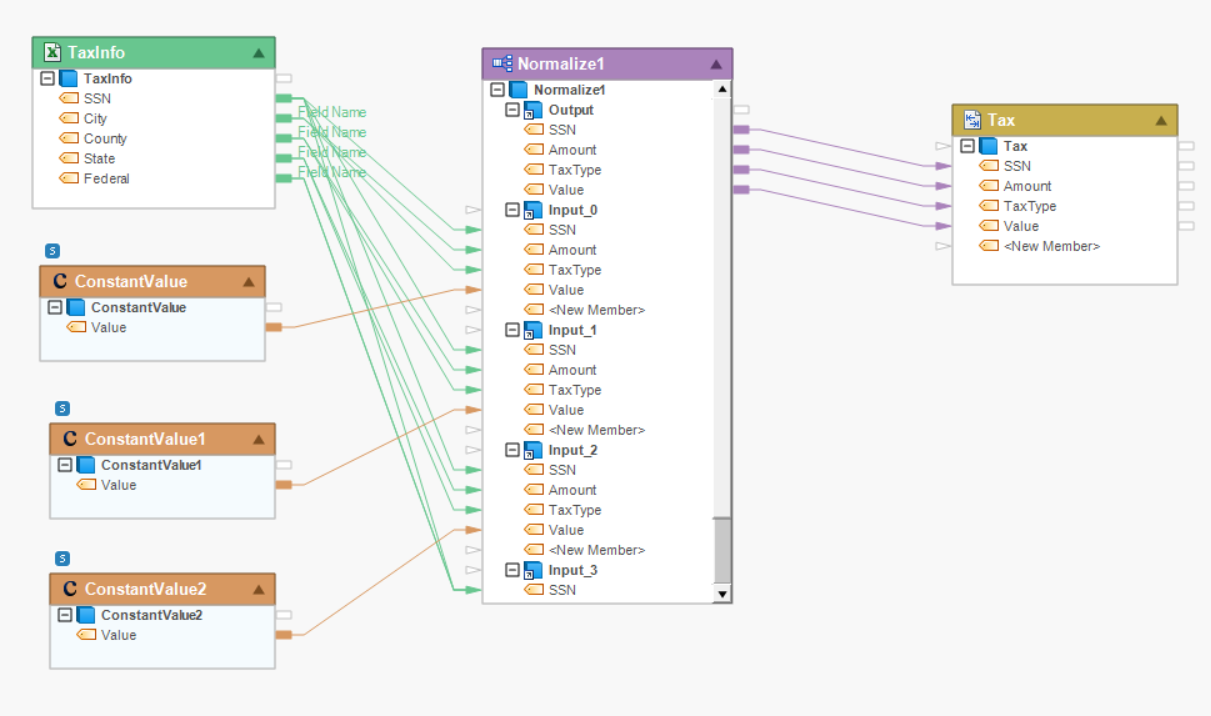Click the Excel icon on TaxInfo header
The height and width of the screenshot is (716, 1211).
(53, 52)
